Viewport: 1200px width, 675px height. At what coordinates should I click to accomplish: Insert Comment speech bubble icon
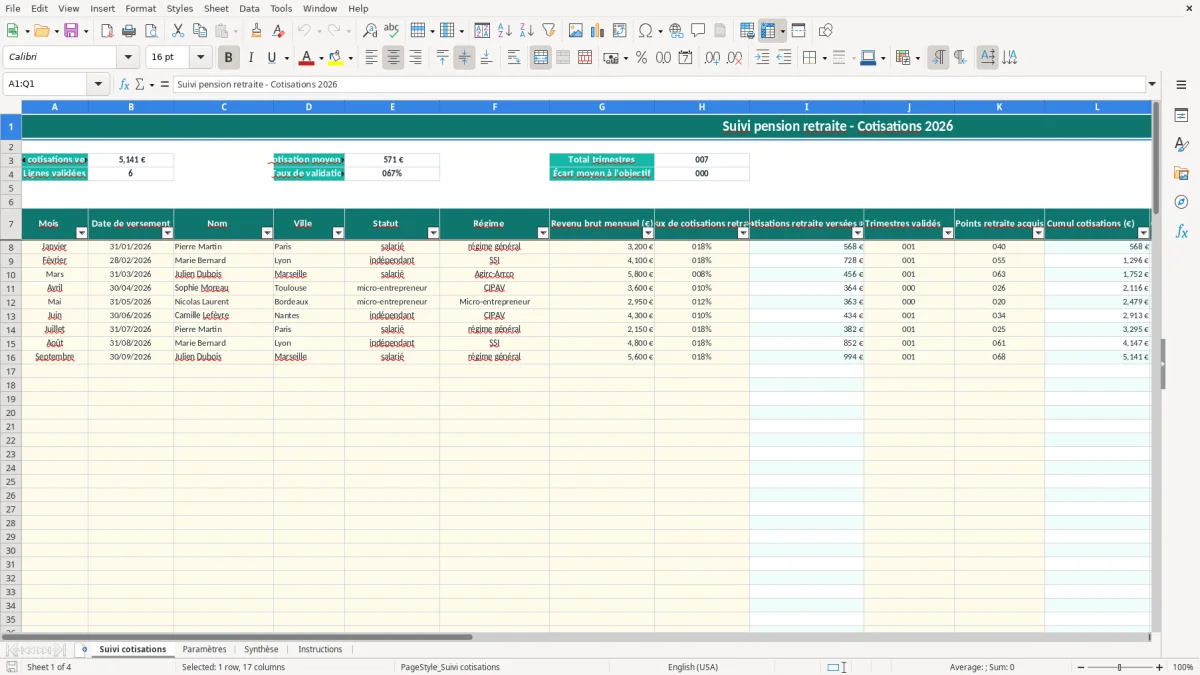698,31
